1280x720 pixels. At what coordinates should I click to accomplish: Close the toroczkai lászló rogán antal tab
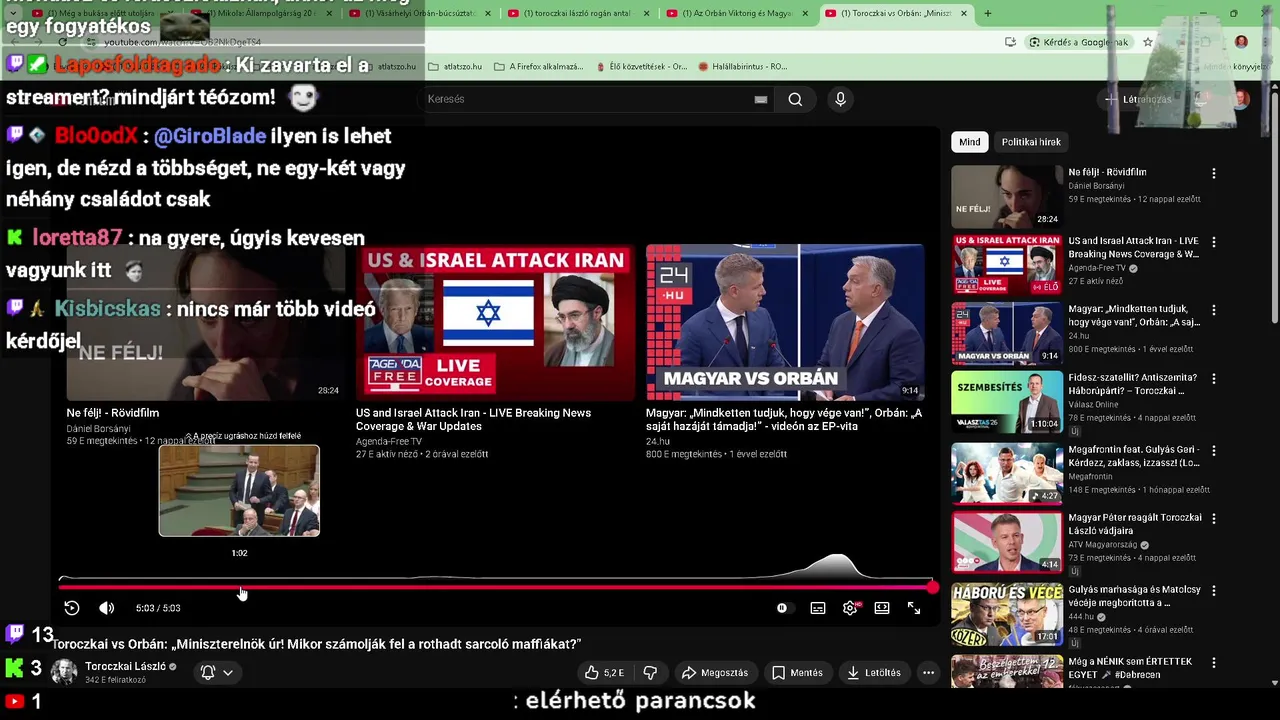(x=646, y=13)
